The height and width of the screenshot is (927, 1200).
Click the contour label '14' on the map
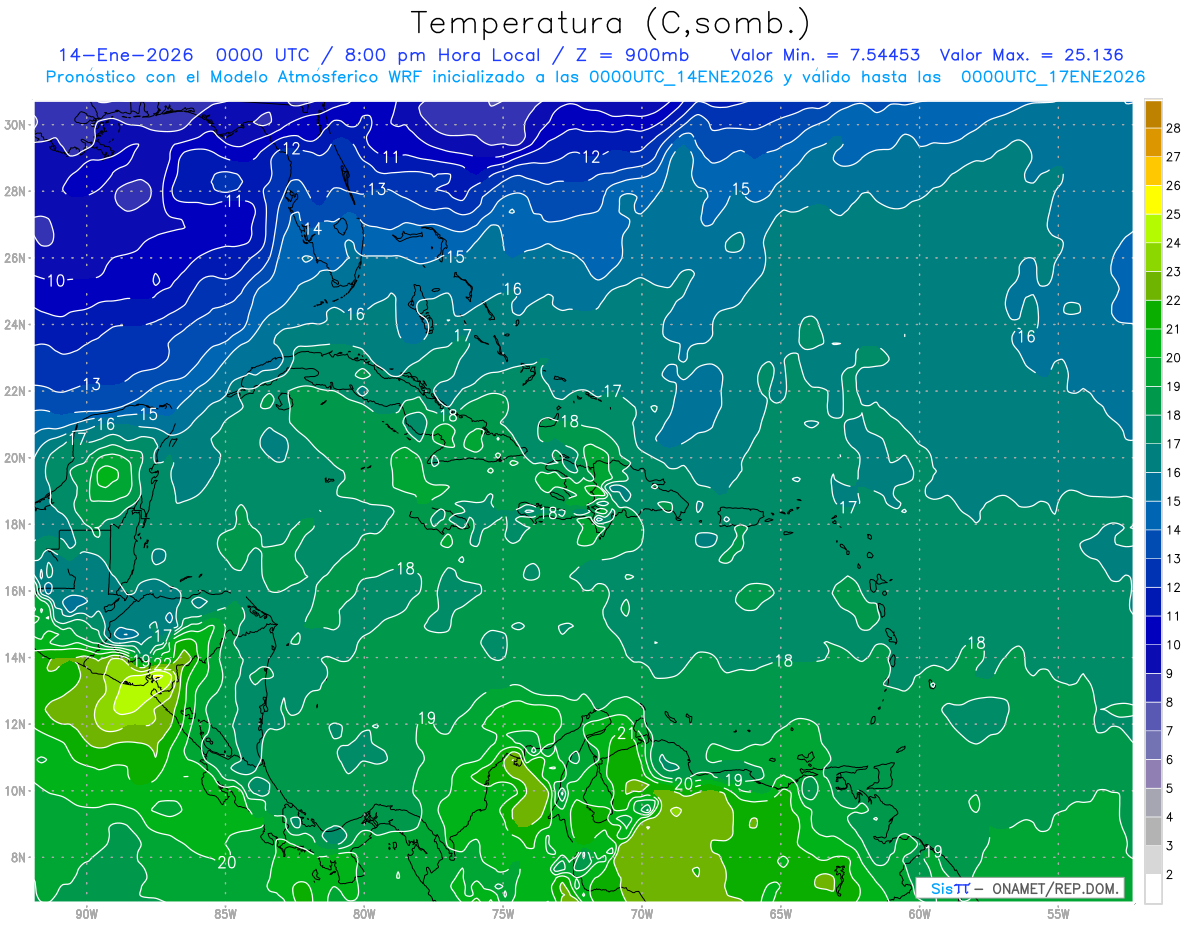point(313,229)
